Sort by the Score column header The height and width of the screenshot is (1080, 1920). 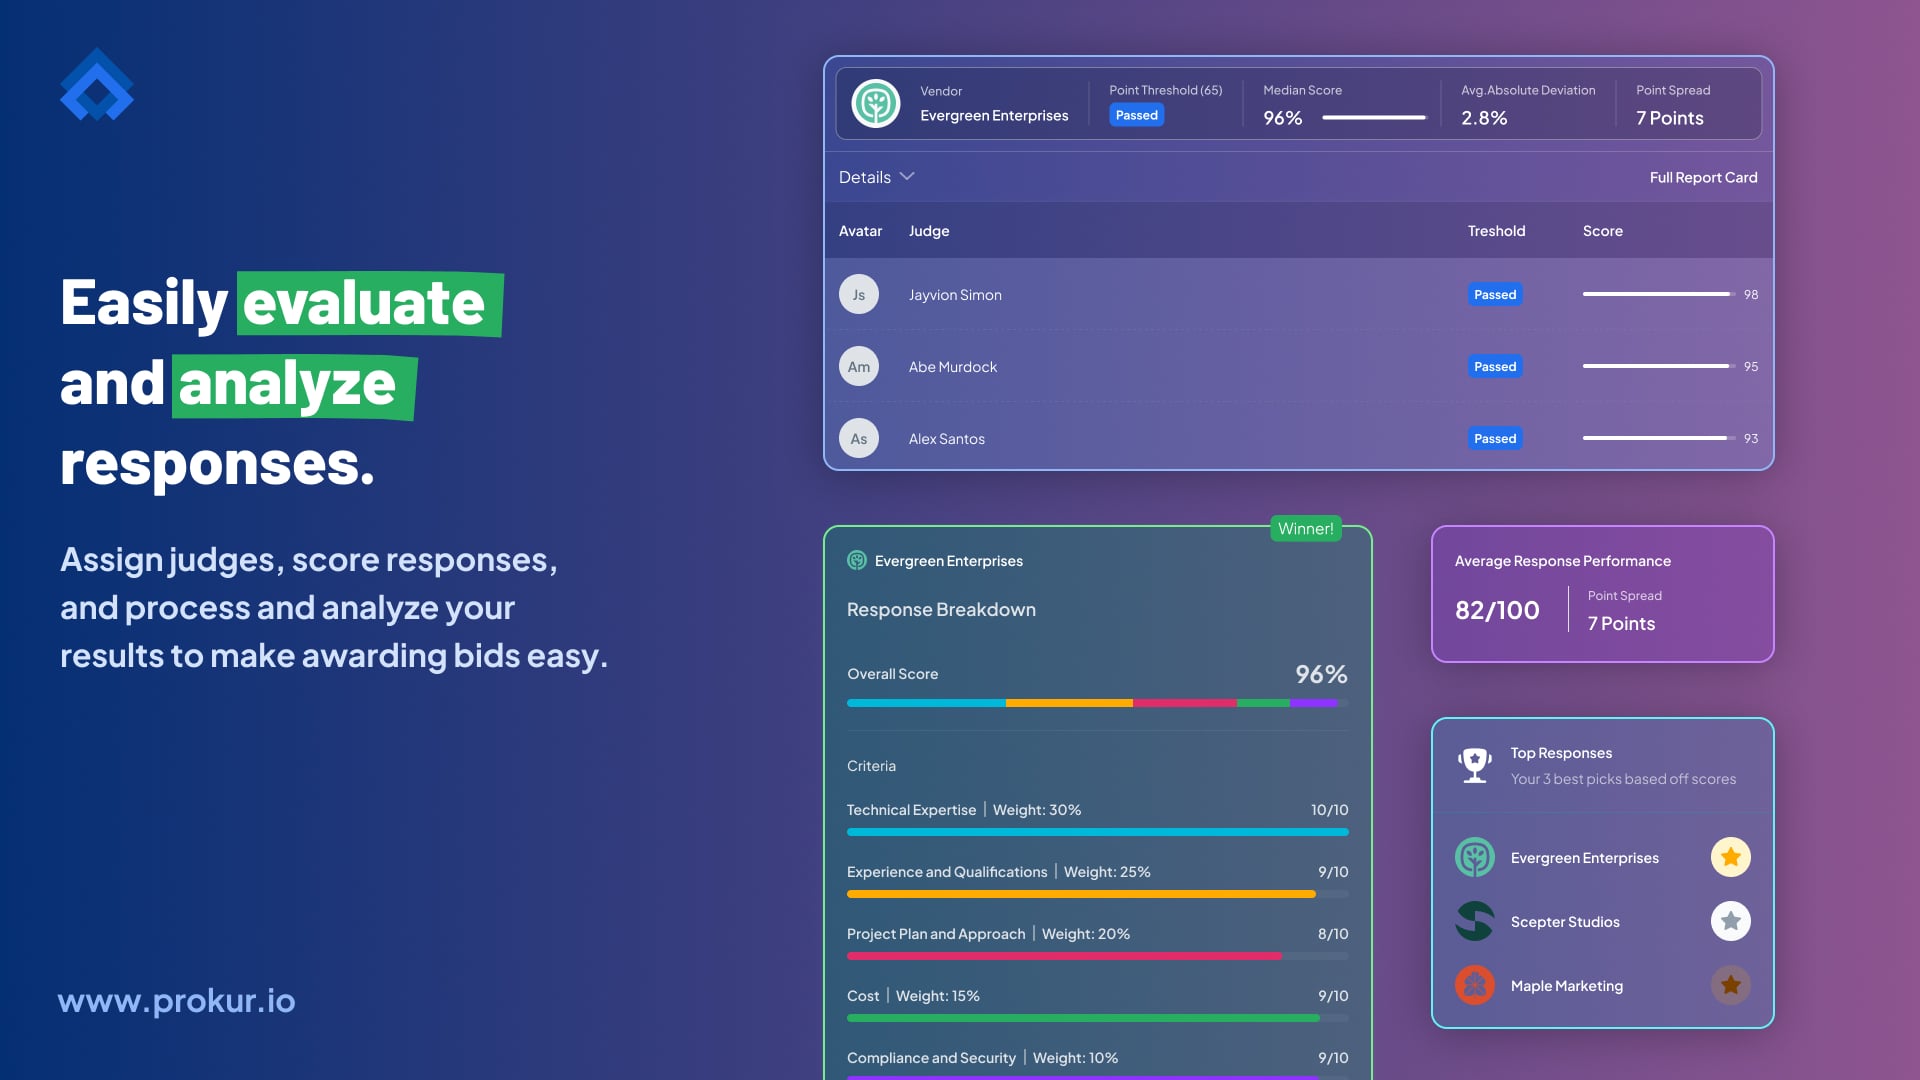1602,231
